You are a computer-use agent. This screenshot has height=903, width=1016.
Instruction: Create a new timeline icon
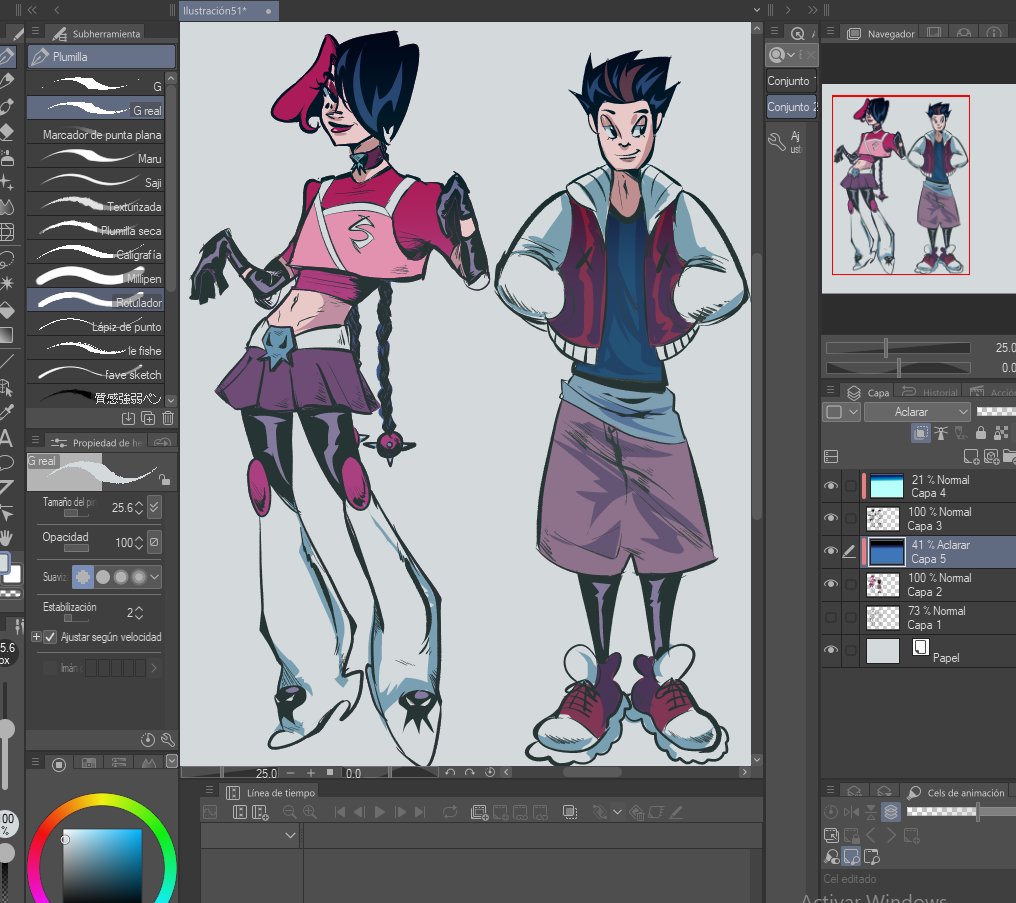(260, 812)
